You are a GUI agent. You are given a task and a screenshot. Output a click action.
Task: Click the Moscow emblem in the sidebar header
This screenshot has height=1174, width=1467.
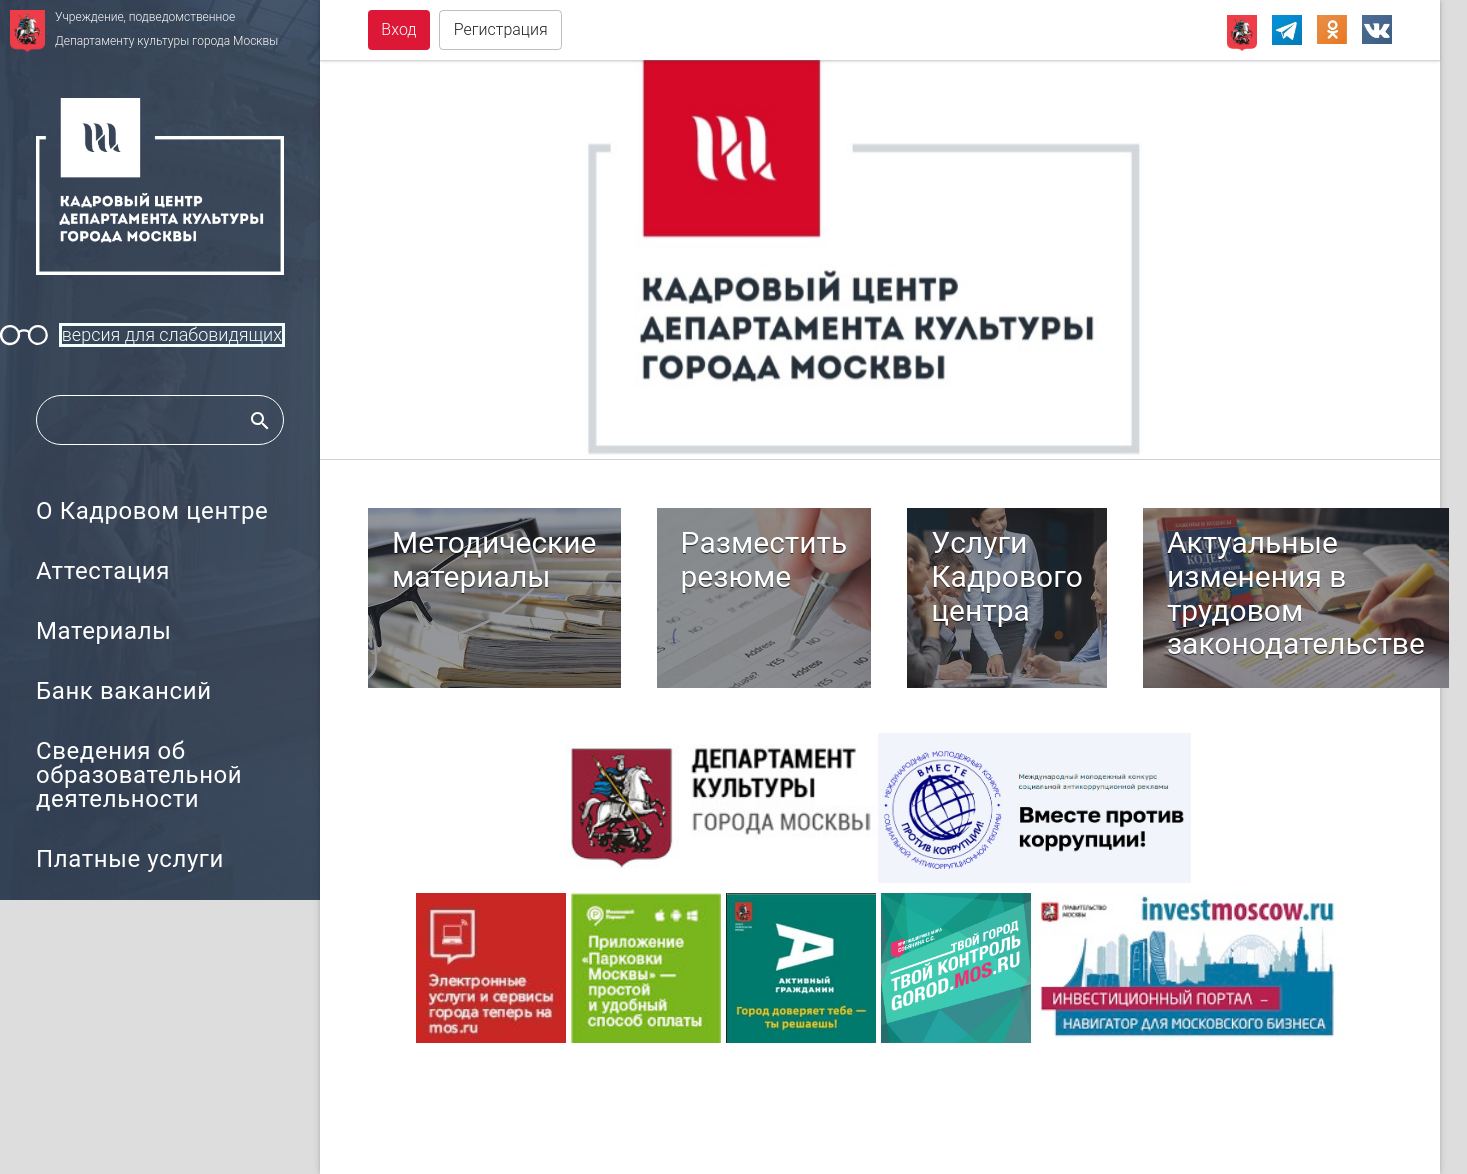(27, 30)
